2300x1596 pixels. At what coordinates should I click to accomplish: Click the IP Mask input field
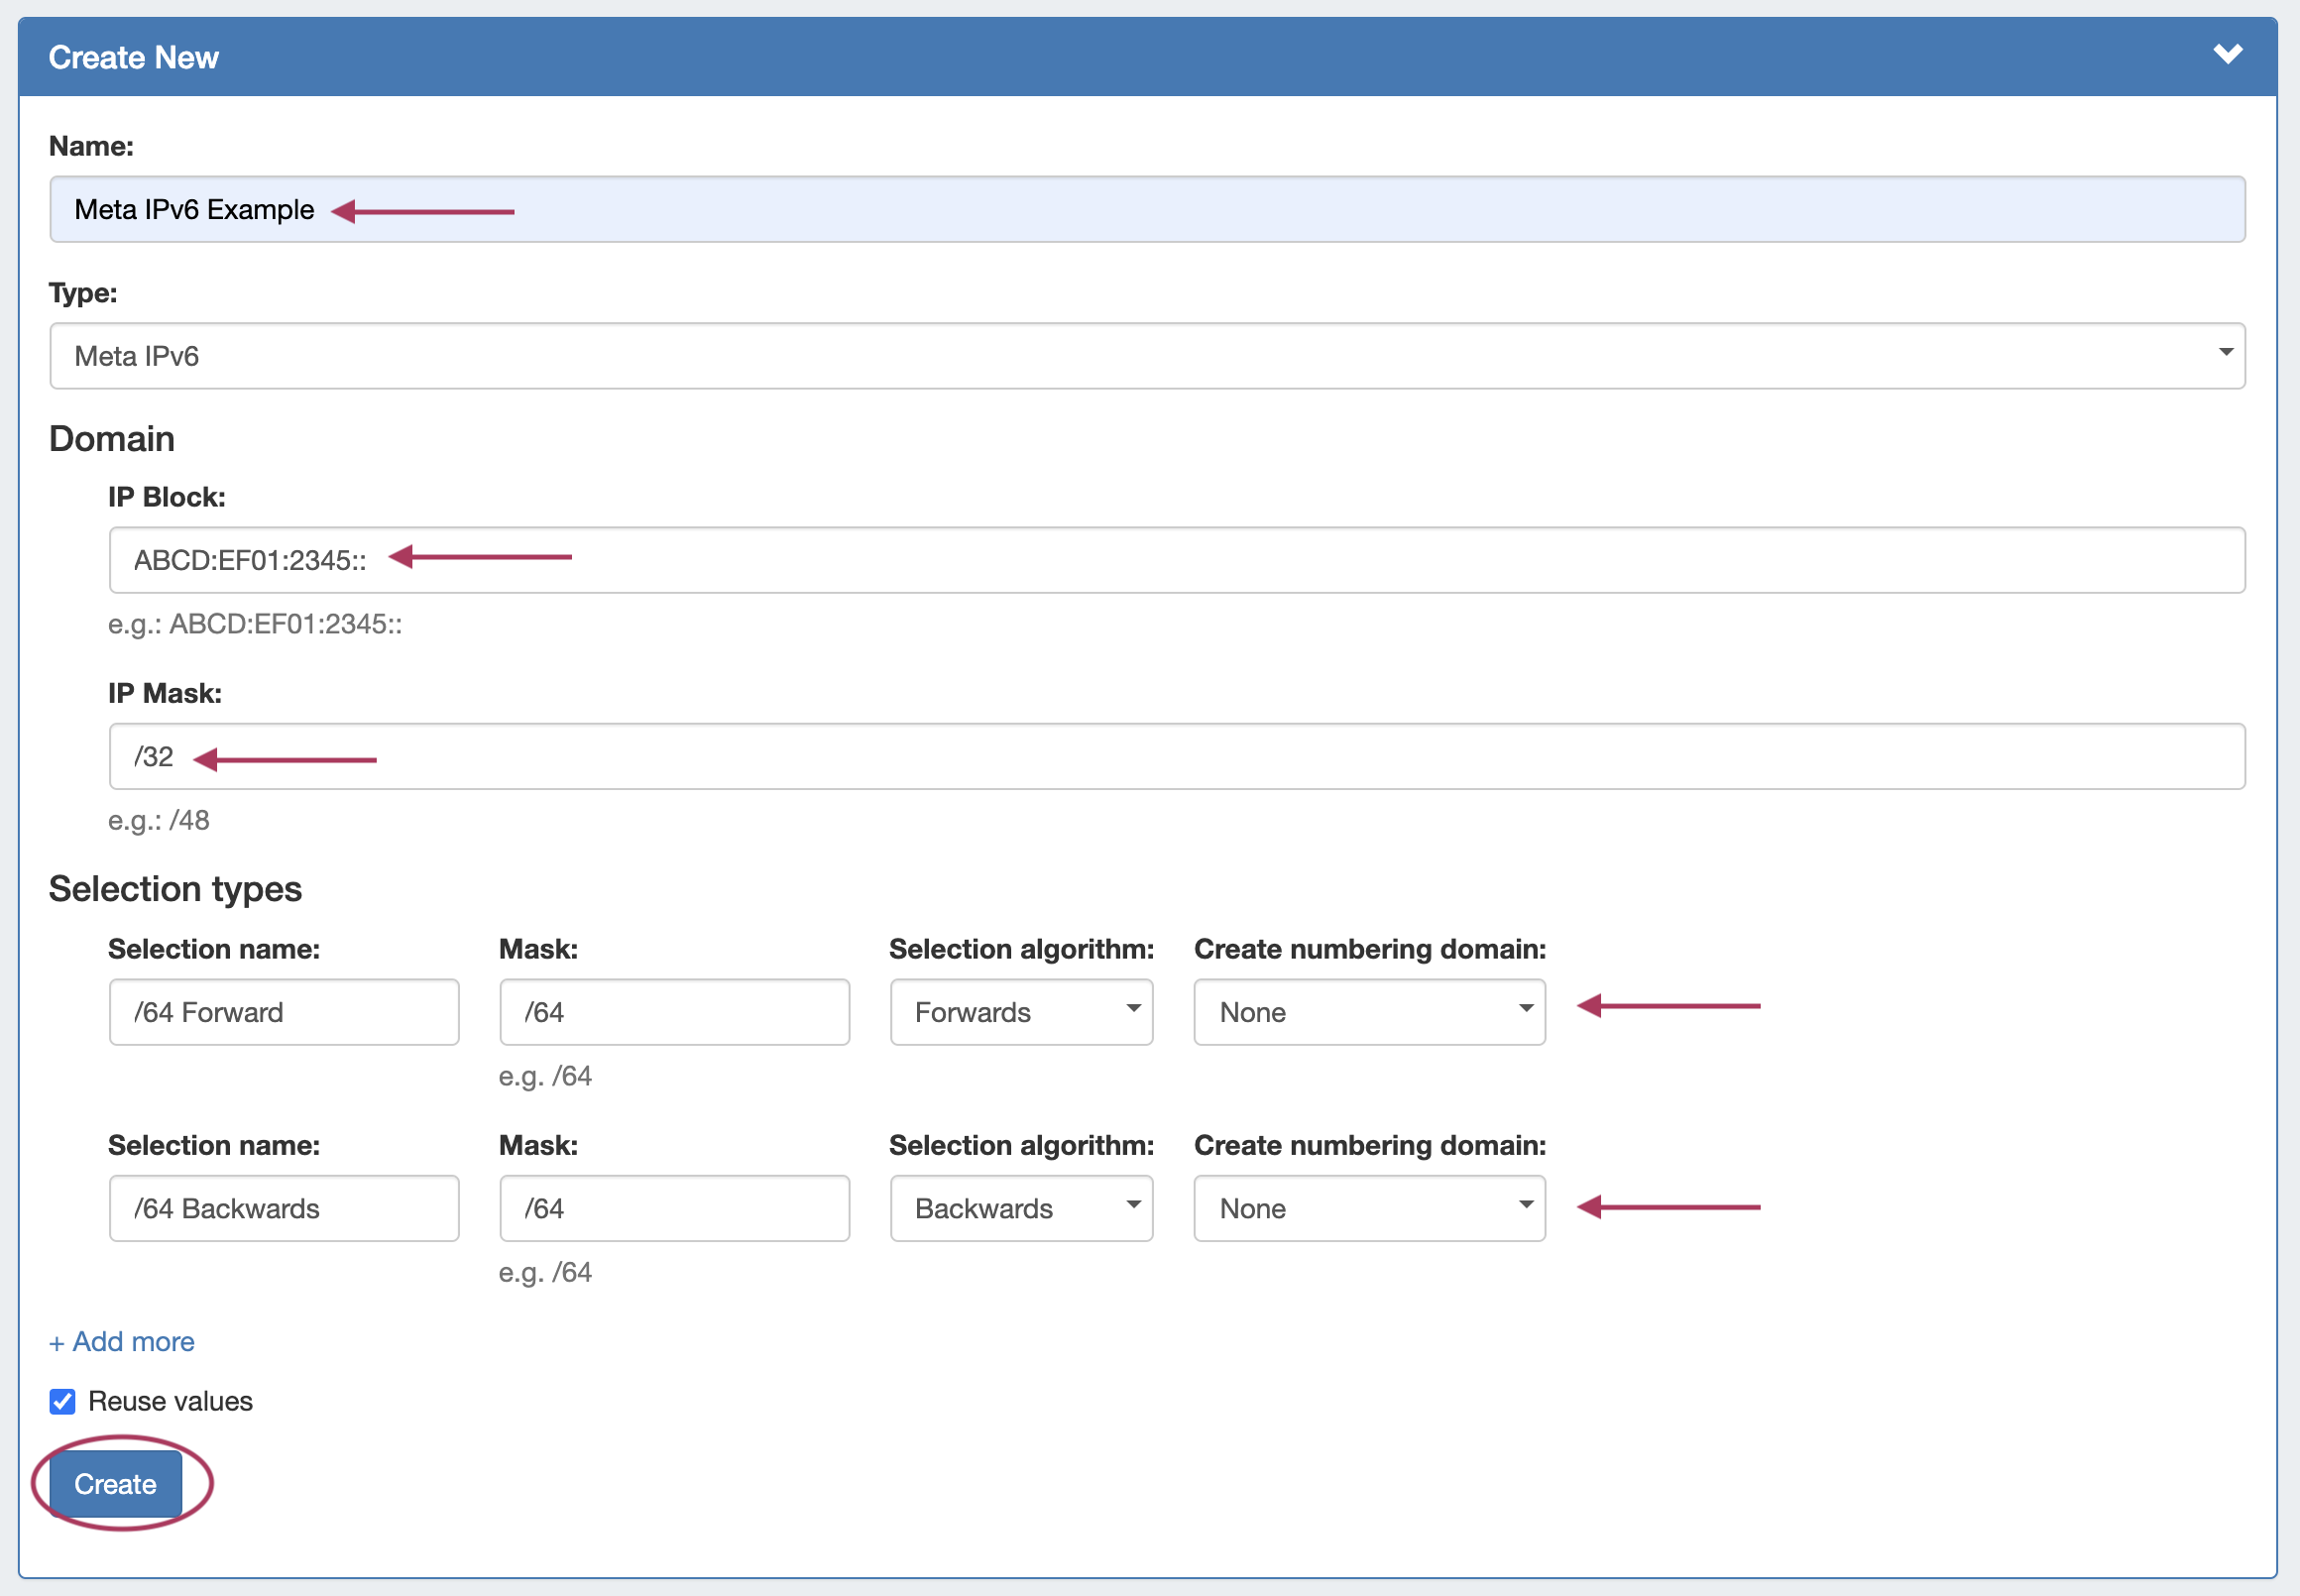pos(1176,756)
